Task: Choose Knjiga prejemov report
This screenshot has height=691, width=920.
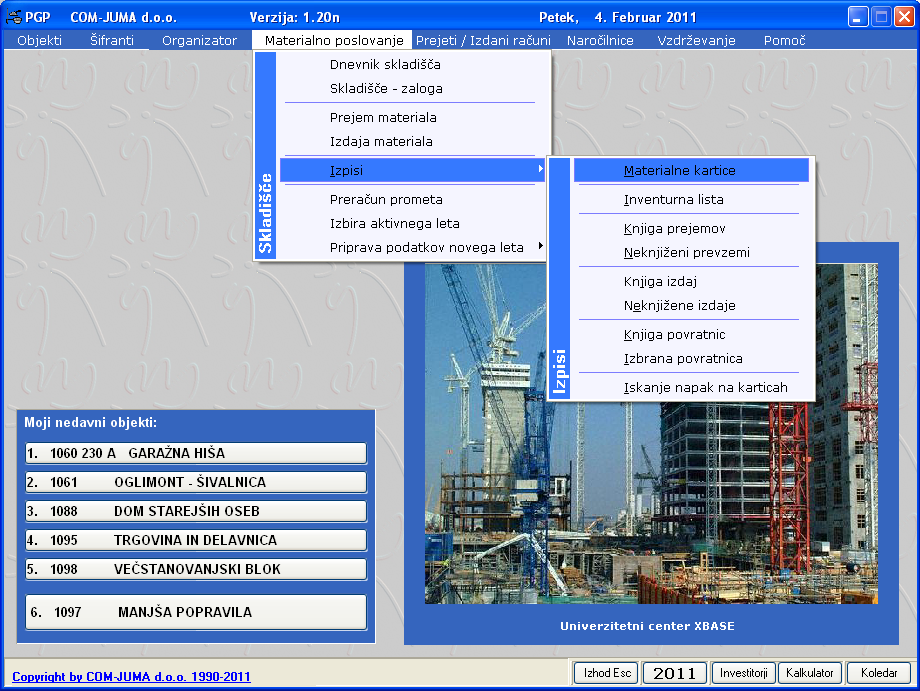Action: pyautogui.click(x=674, y=229)
